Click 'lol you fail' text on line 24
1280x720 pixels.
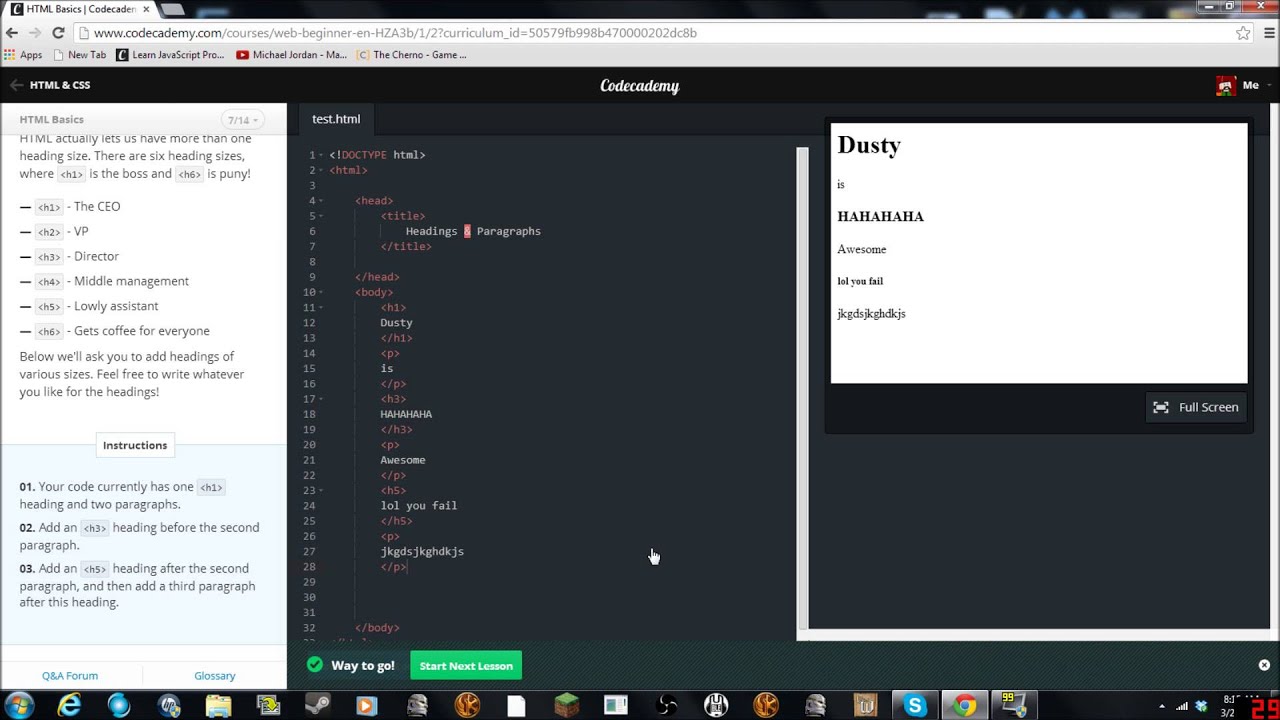tap(418, 506)
